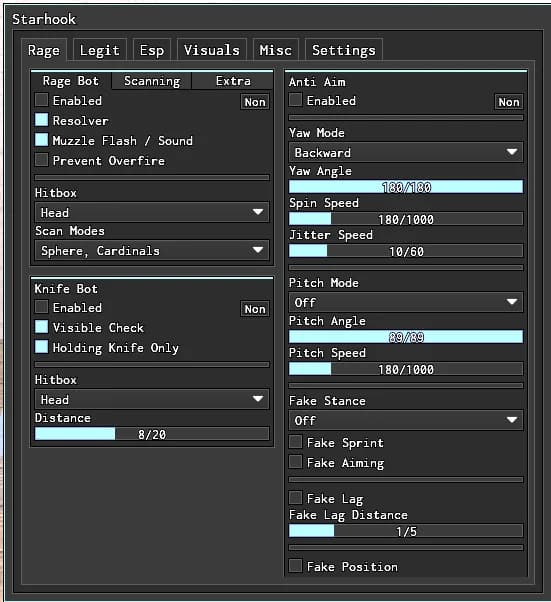
Task: Open the Knife Bot Hitbox dropdown
Action: 152,399
